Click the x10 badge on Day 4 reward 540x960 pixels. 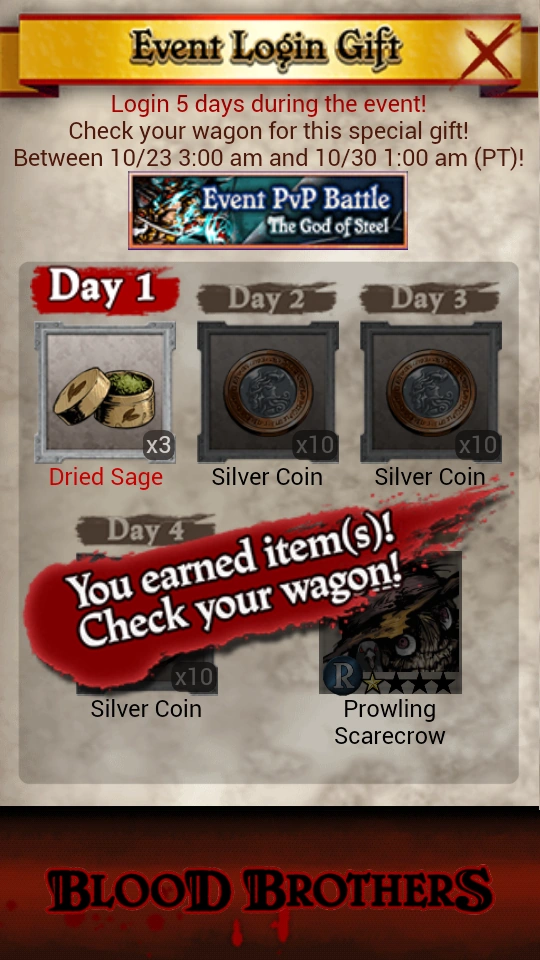click(193, 677)
